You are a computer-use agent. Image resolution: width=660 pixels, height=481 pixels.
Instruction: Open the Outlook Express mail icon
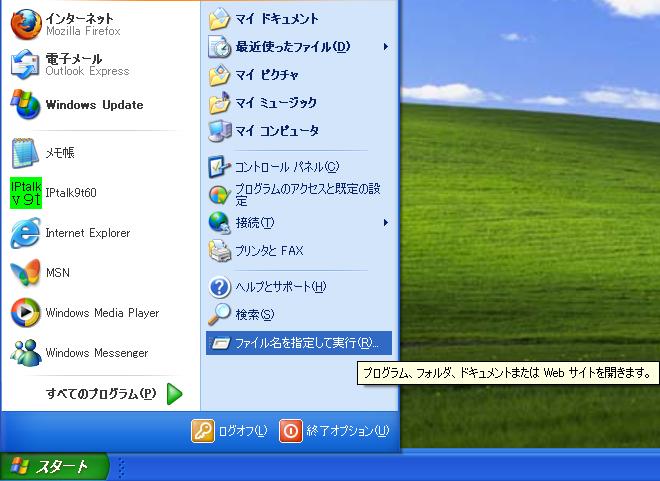click(25, 64)
